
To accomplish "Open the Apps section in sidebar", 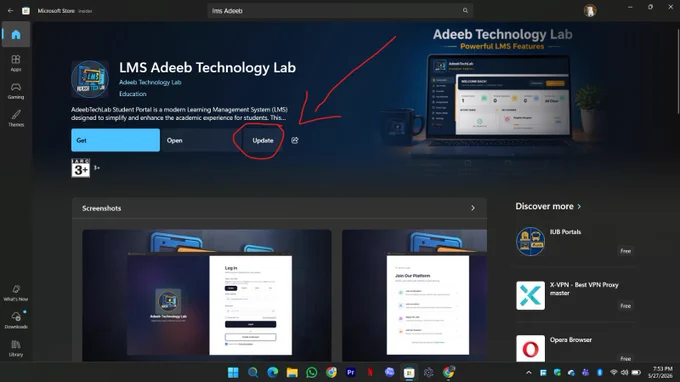I will [x=16, y=63].
